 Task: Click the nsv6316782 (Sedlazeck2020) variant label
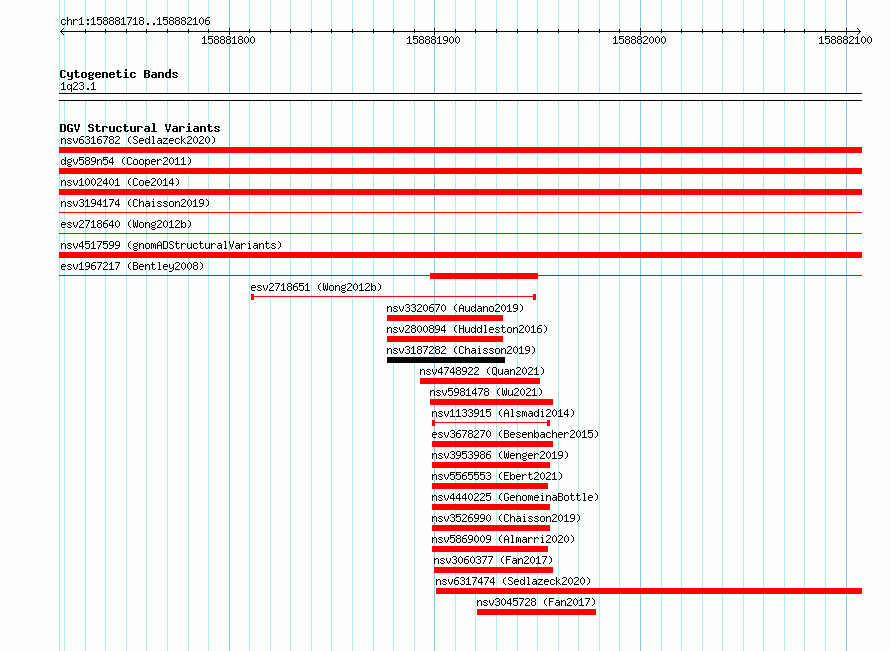point(138,140)
